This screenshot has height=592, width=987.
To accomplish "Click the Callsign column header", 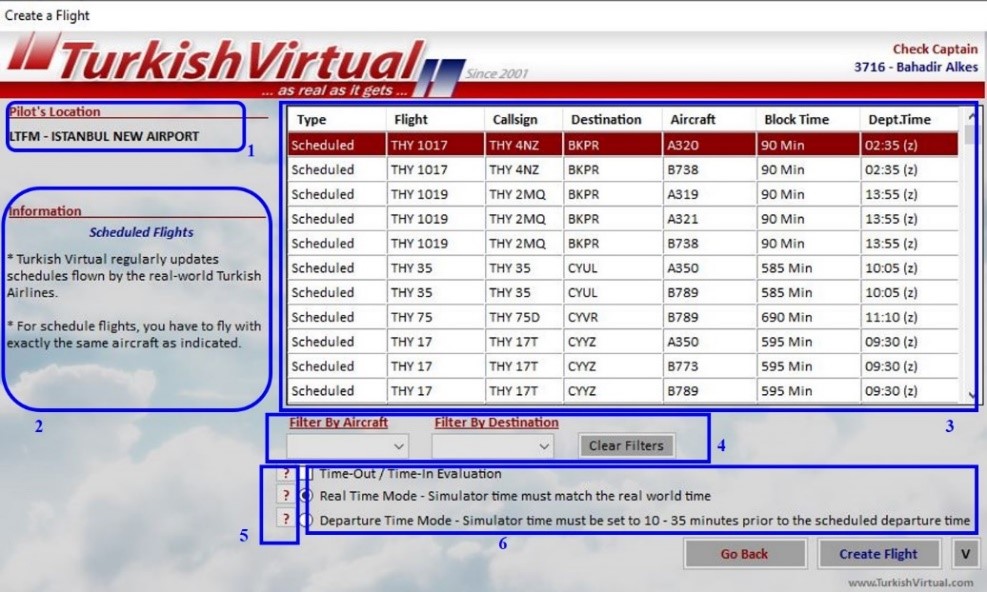I will point(524,120).
